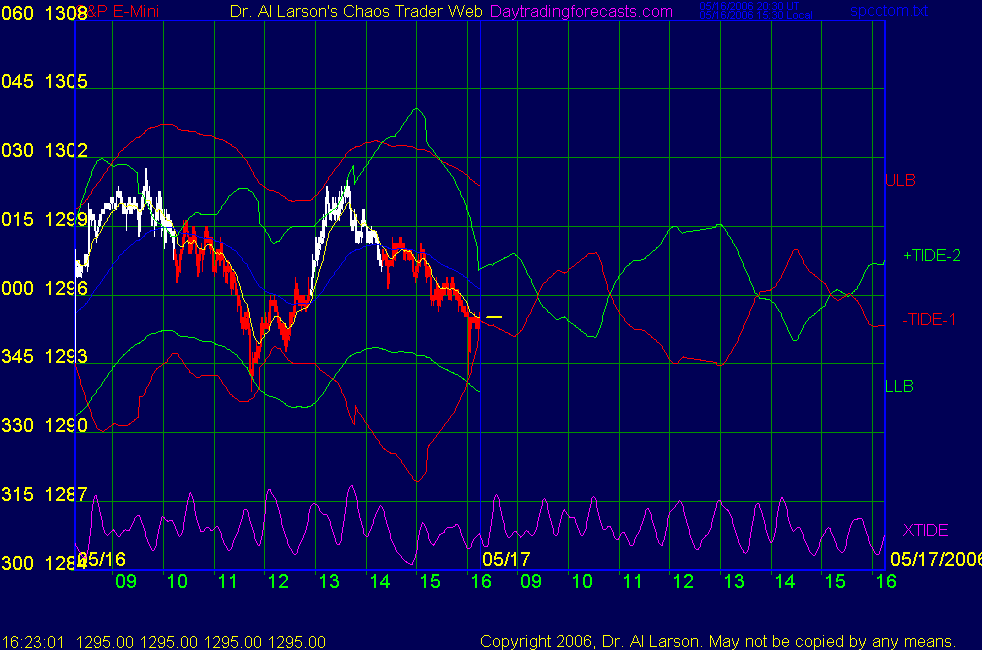This screenshot has width=982, height=650.
Task: Select the red ULB legend label
Action: coord(900,181)
